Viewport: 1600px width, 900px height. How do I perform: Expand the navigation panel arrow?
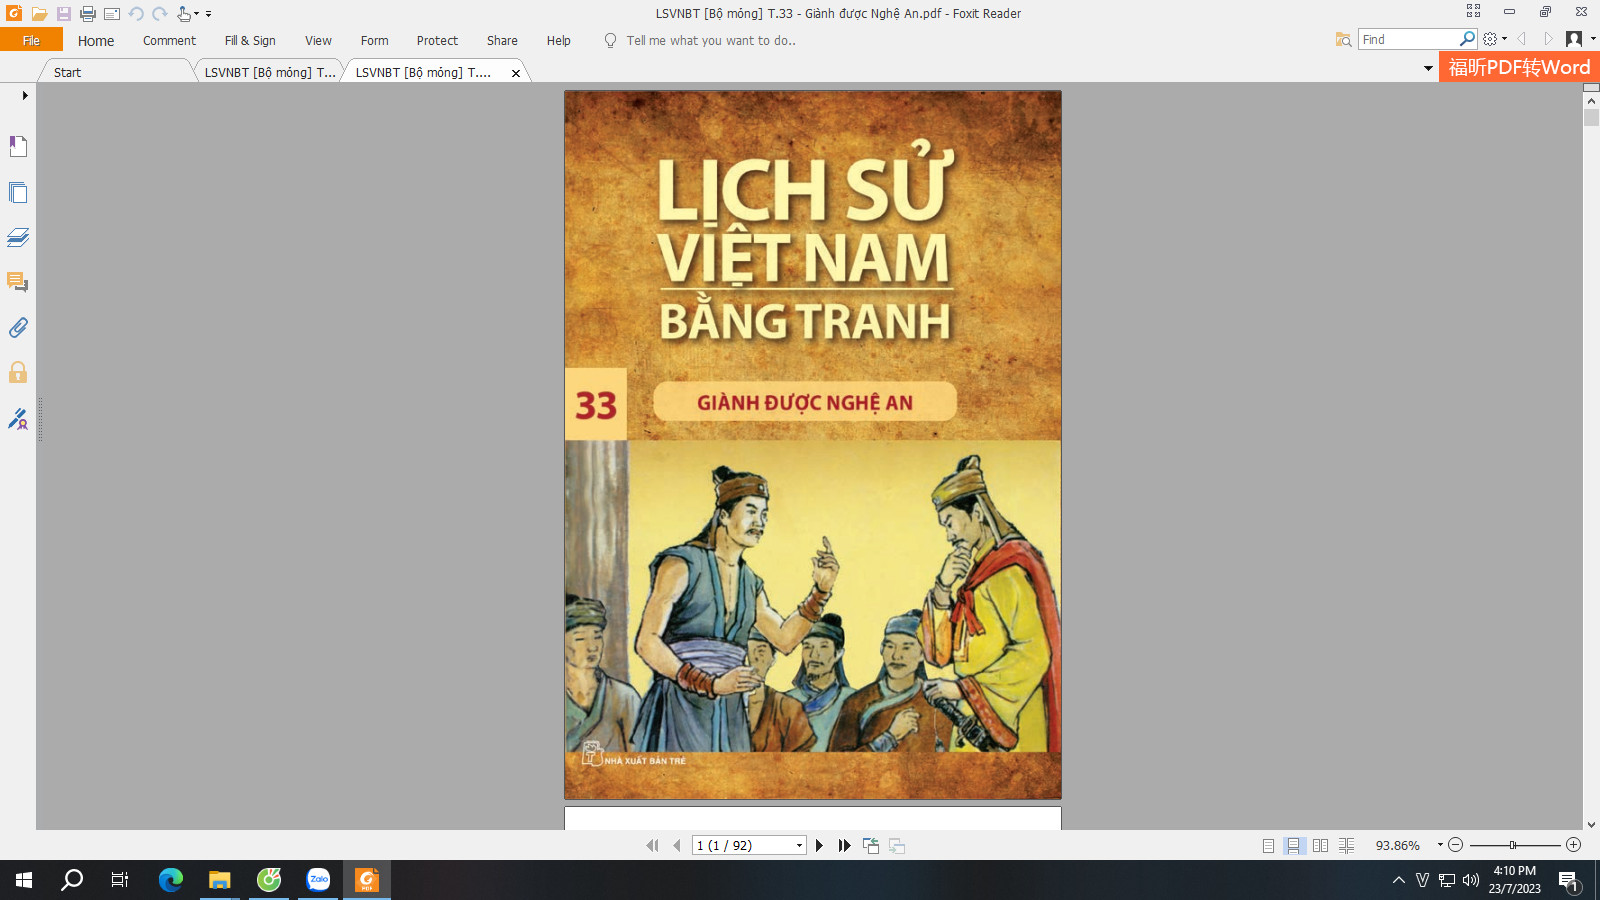[x=25, y=96]
